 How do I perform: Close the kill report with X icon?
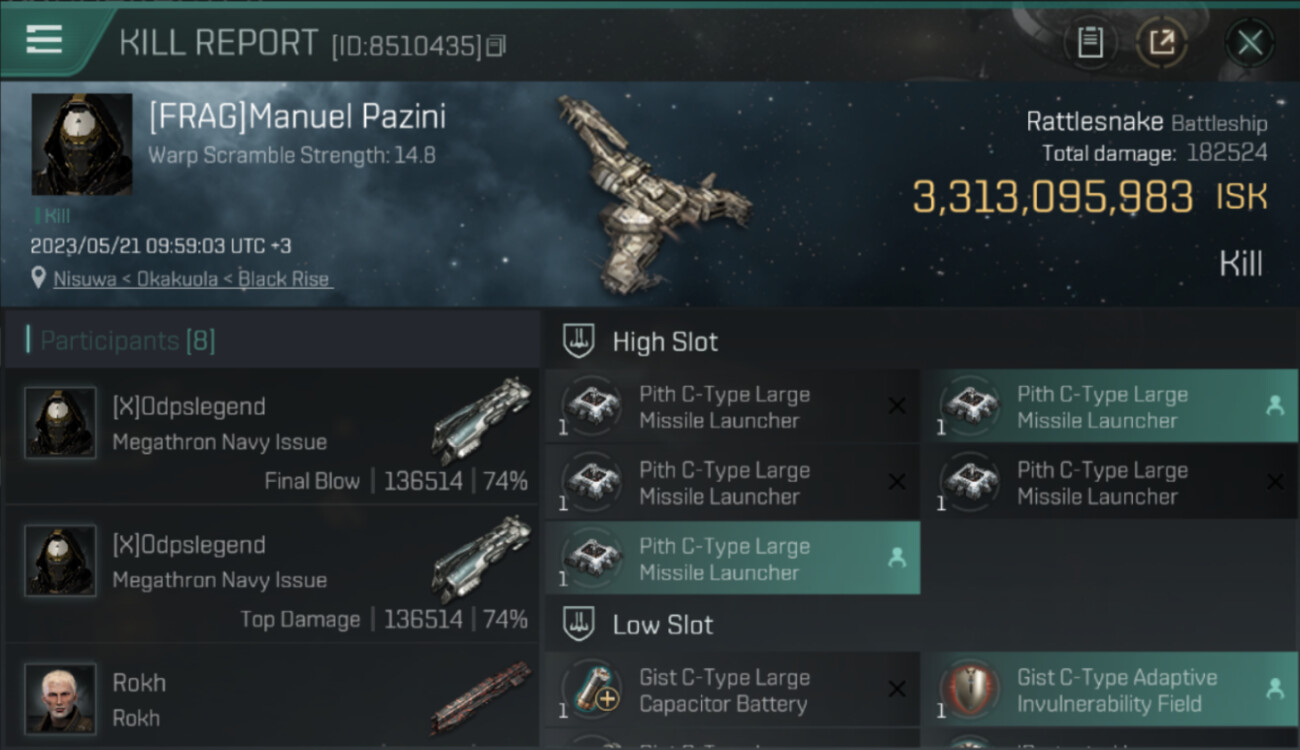1249,42
